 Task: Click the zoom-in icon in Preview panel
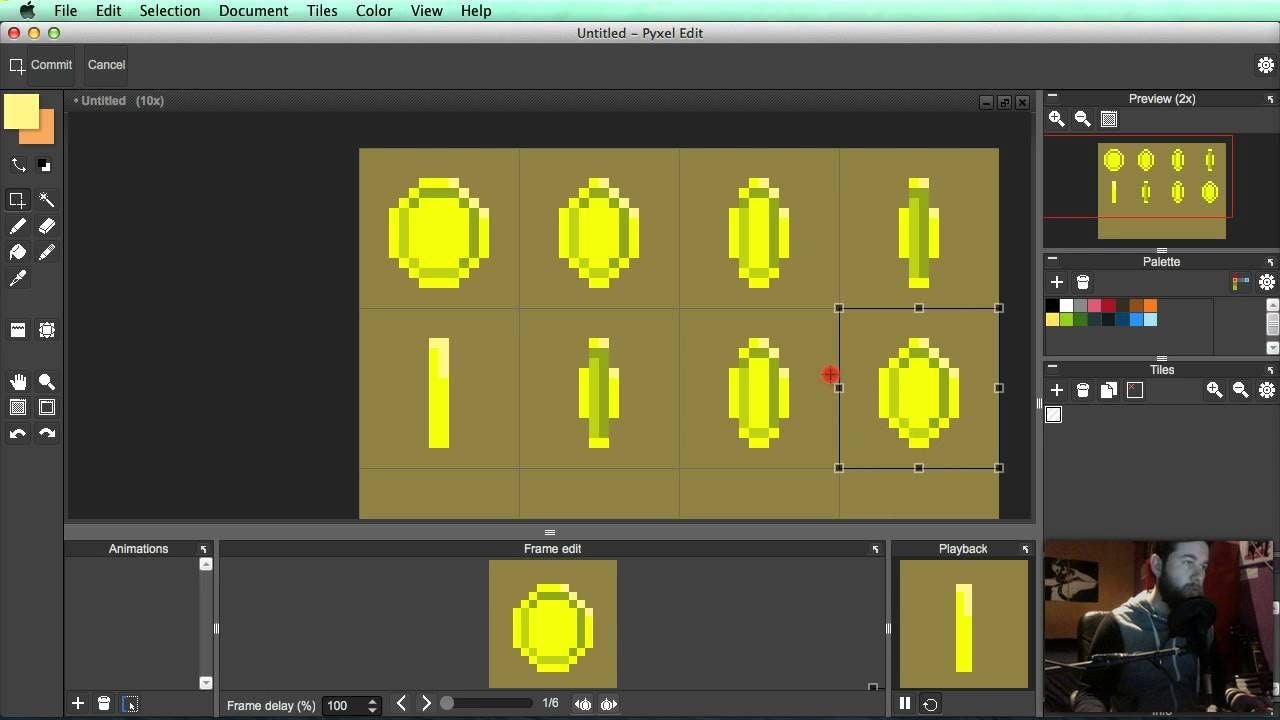(1056, 119)
